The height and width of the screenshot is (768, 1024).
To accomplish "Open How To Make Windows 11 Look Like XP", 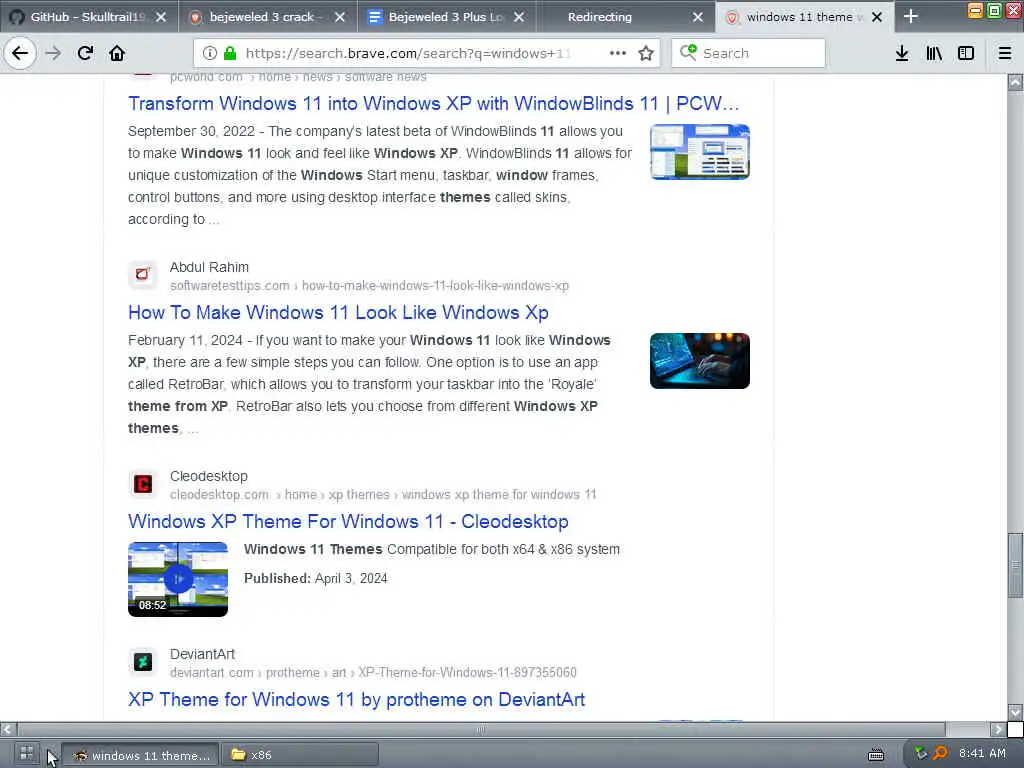I will pyautogui.click(x=338, y=312).
